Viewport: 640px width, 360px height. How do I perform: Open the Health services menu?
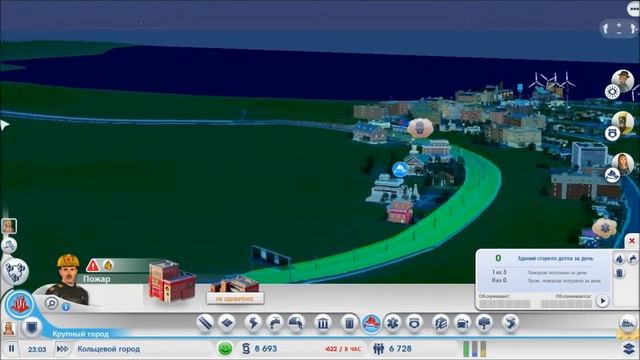coord(393,323)
